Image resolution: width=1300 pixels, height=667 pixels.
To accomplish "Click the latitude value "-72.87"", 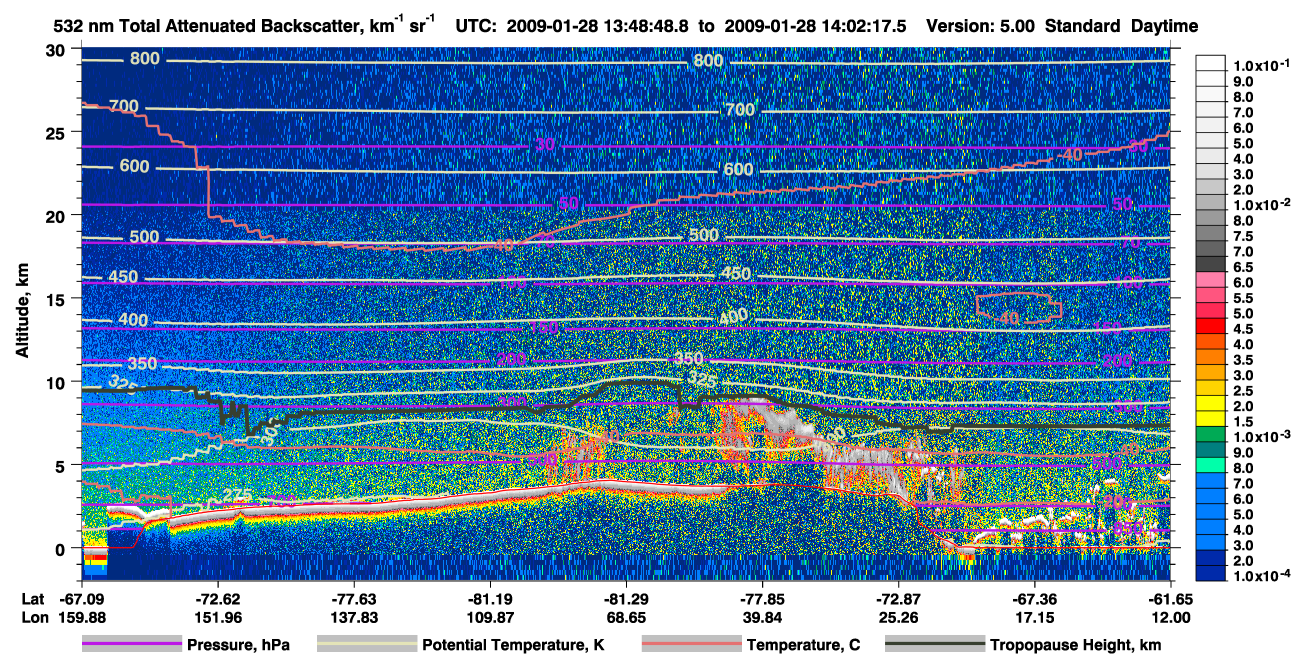I will (x=898, y=598).
